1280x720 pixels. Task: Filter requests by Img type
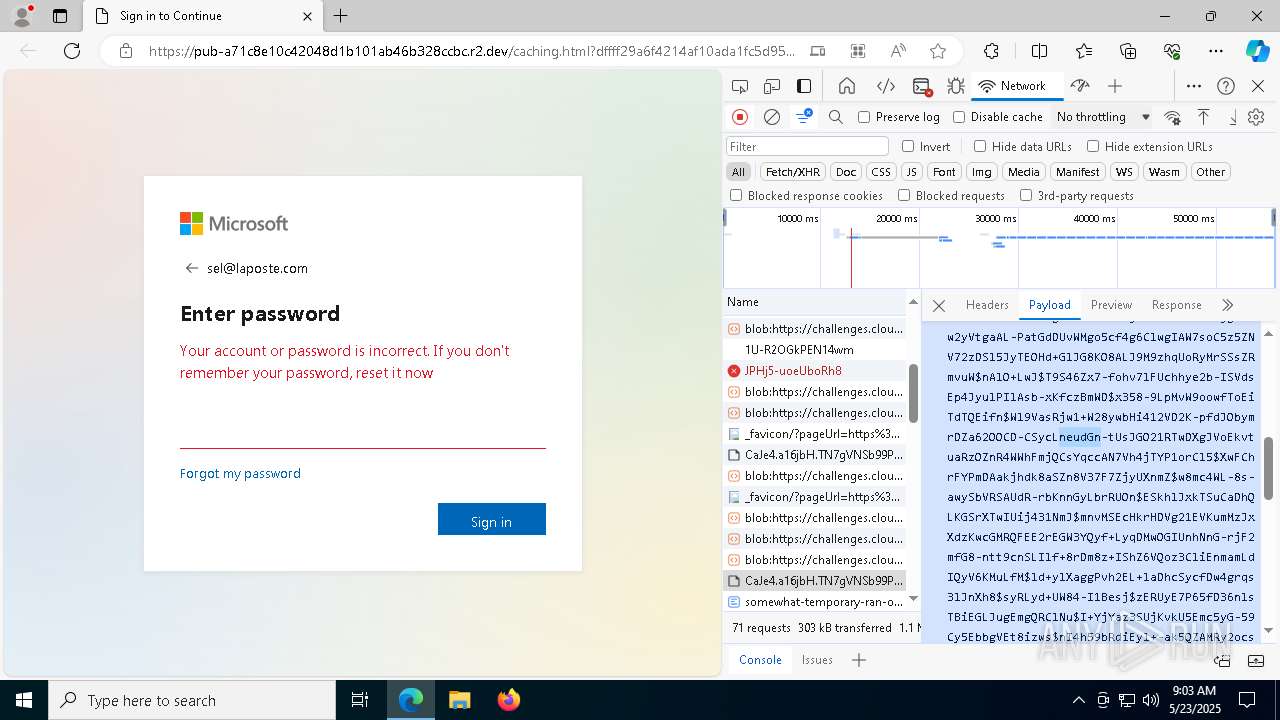click(x=982, y=172)
